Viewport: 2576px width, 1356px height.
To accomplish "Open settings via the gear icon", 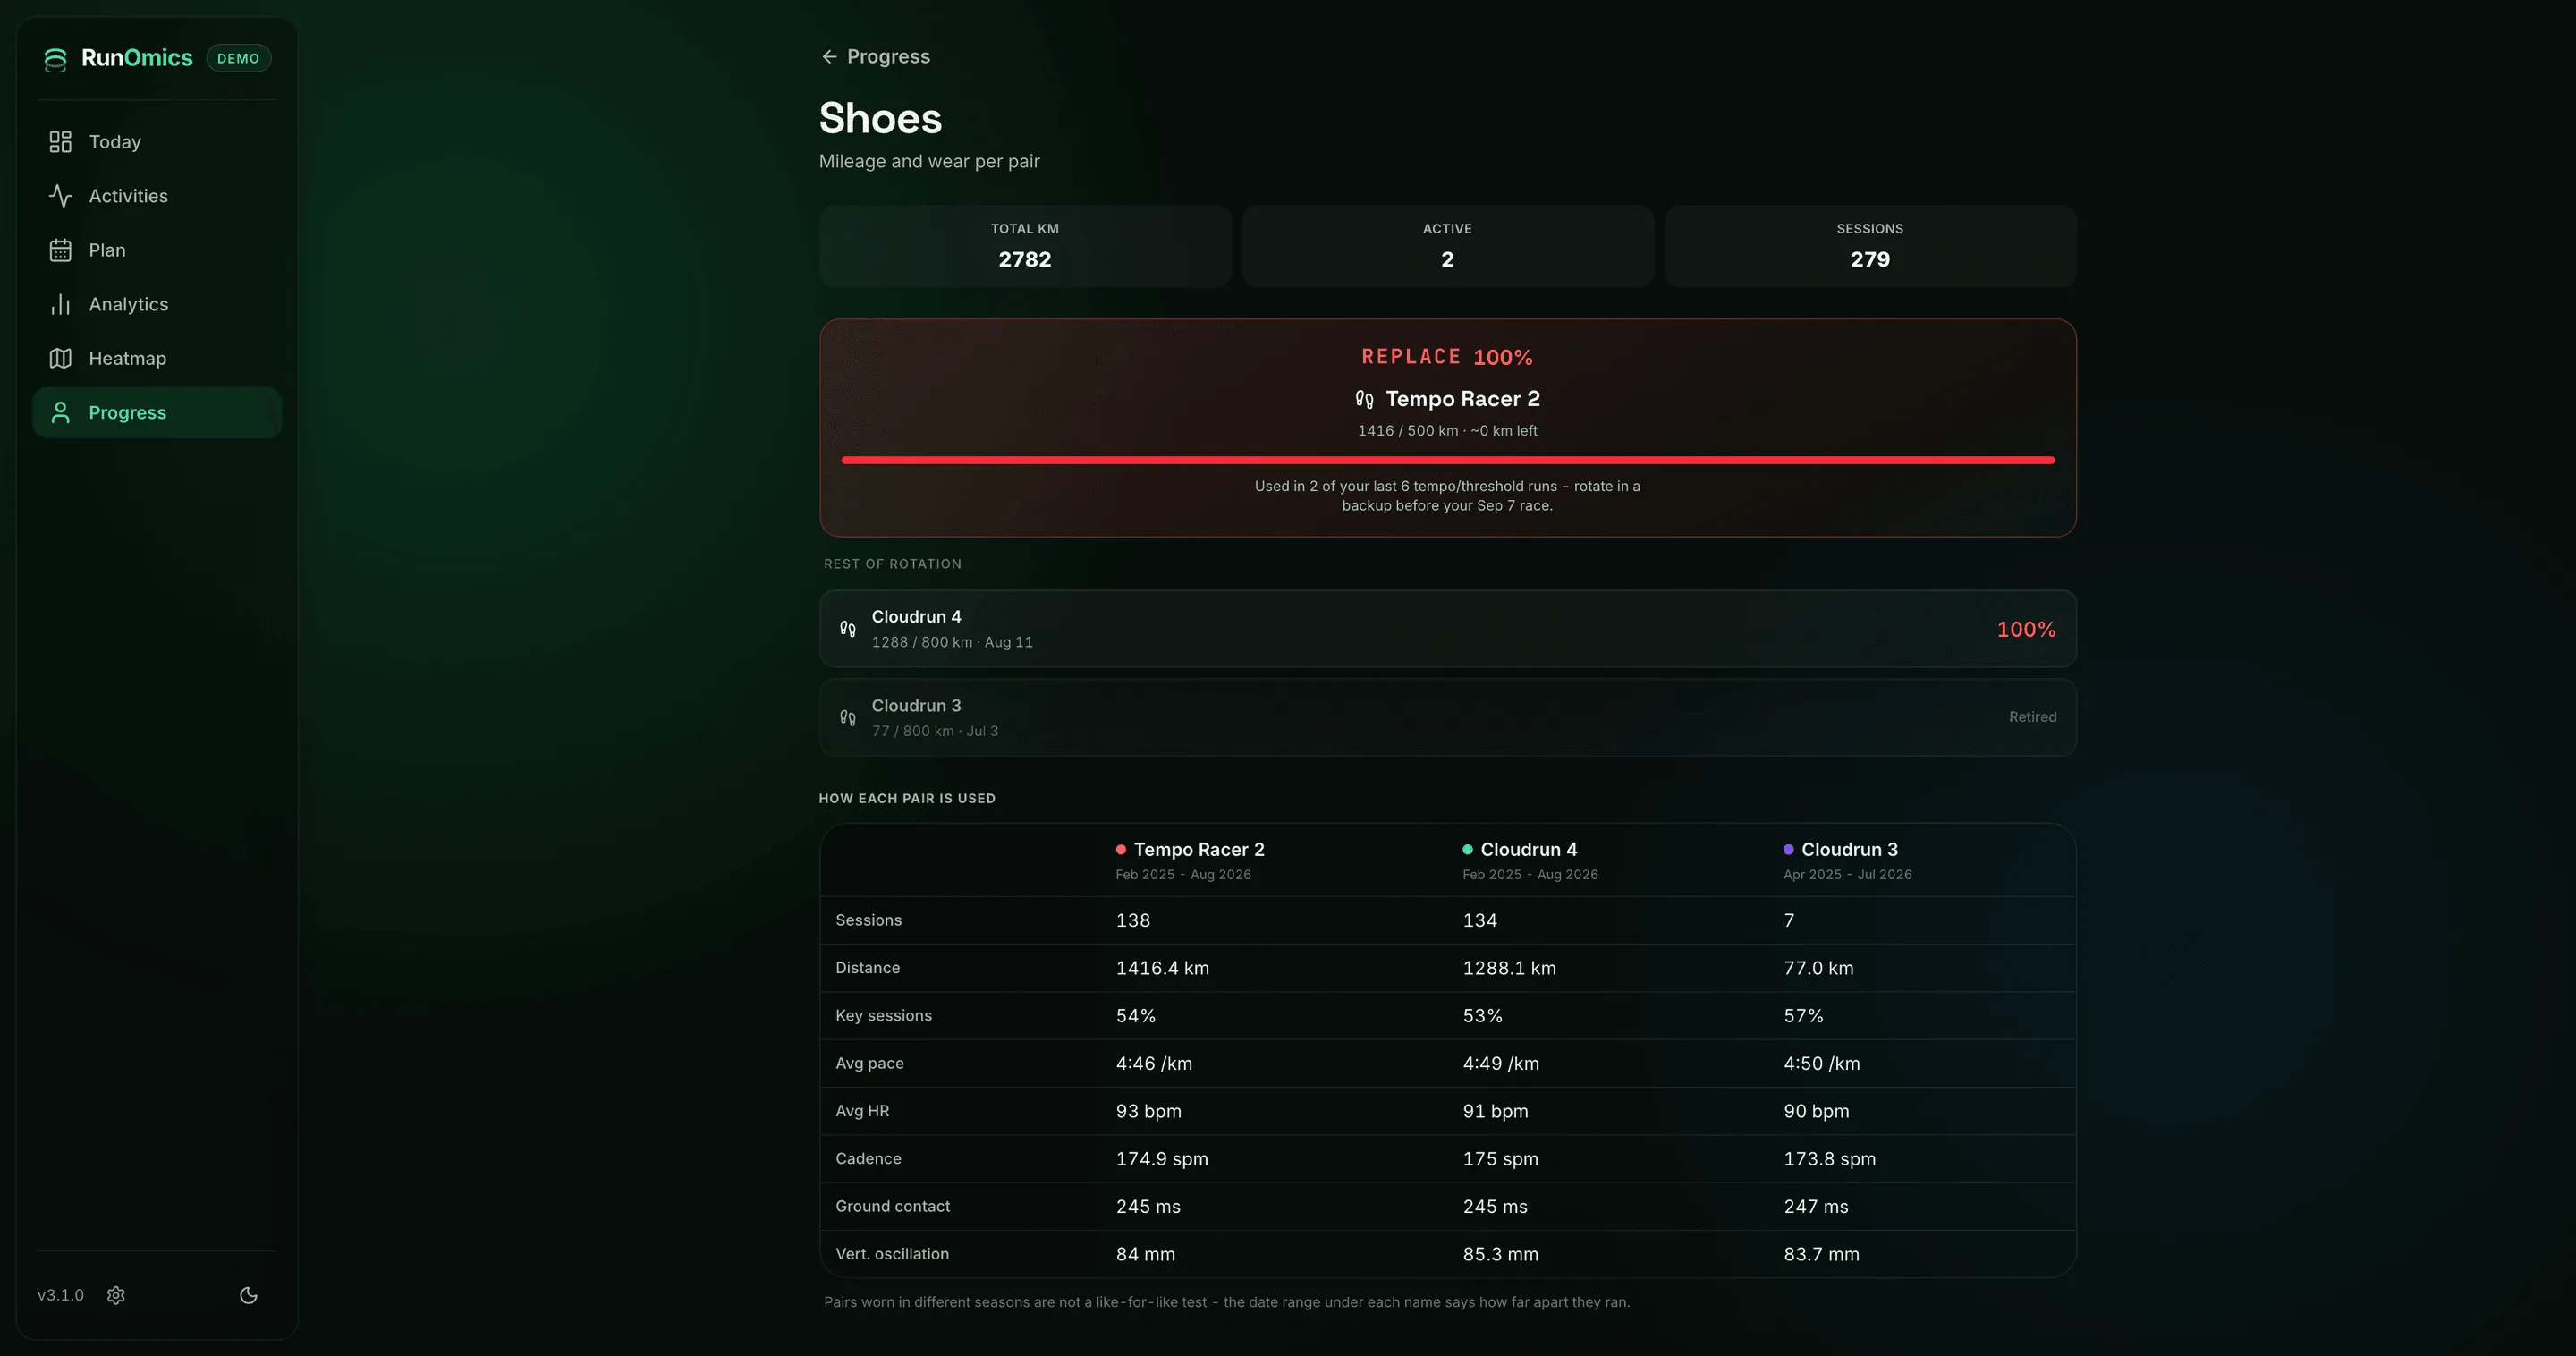I will click(x=116, y=1295).
